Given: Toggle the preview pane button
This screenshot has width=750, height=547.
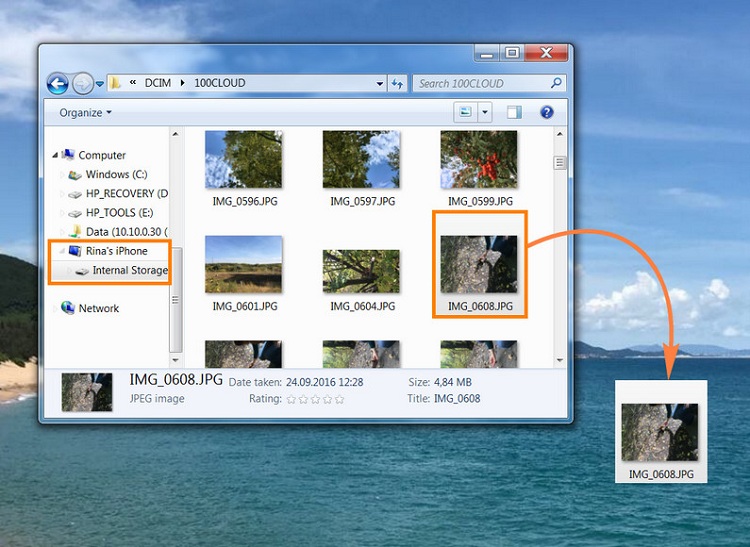Looking at the screenshot, I should point(514,113).
